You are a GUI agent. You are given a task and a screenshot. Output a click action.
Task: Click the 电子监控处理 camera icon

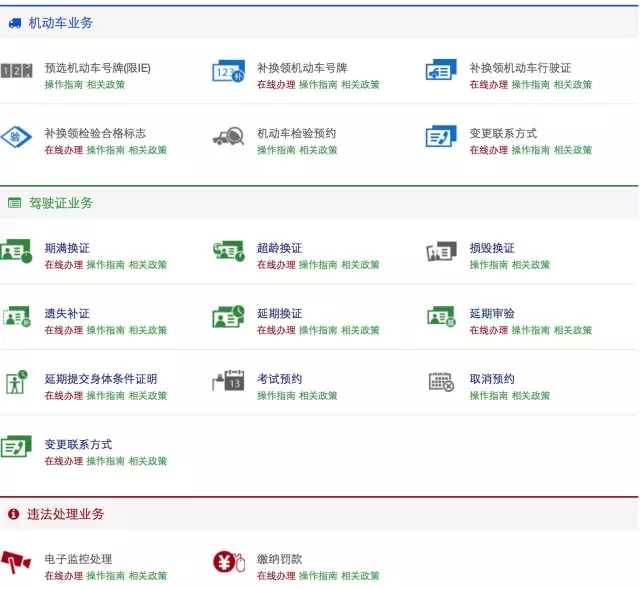(16, 562)
